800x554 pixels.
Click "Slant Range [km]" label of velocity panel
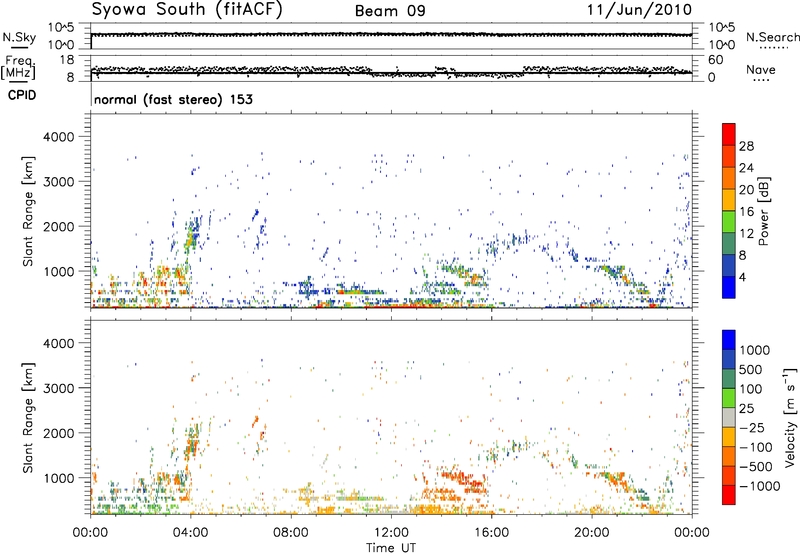[28, 418]
